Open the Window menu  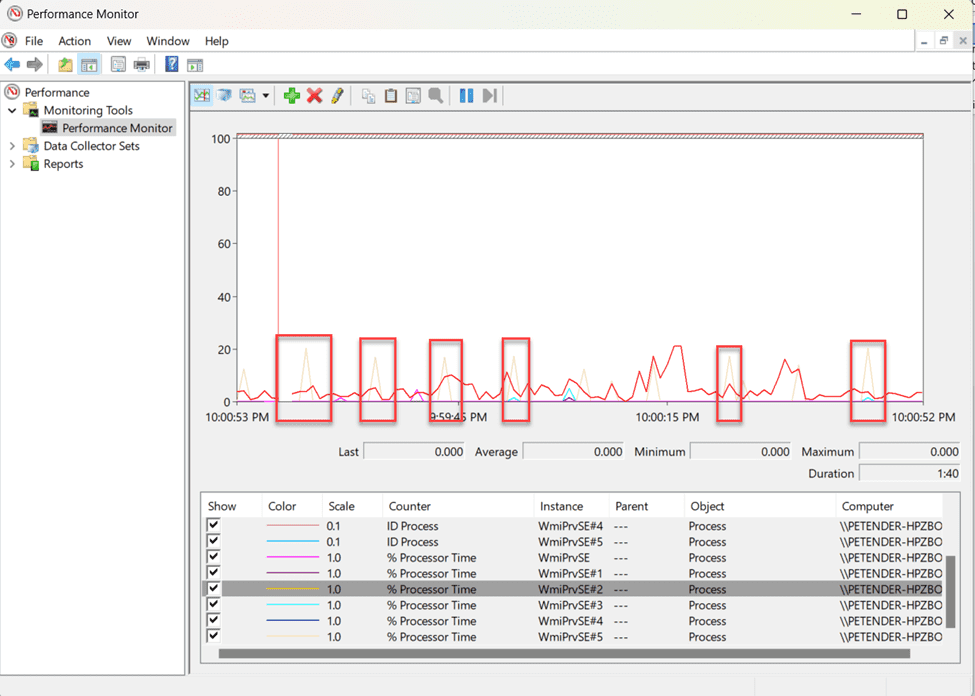167,41
